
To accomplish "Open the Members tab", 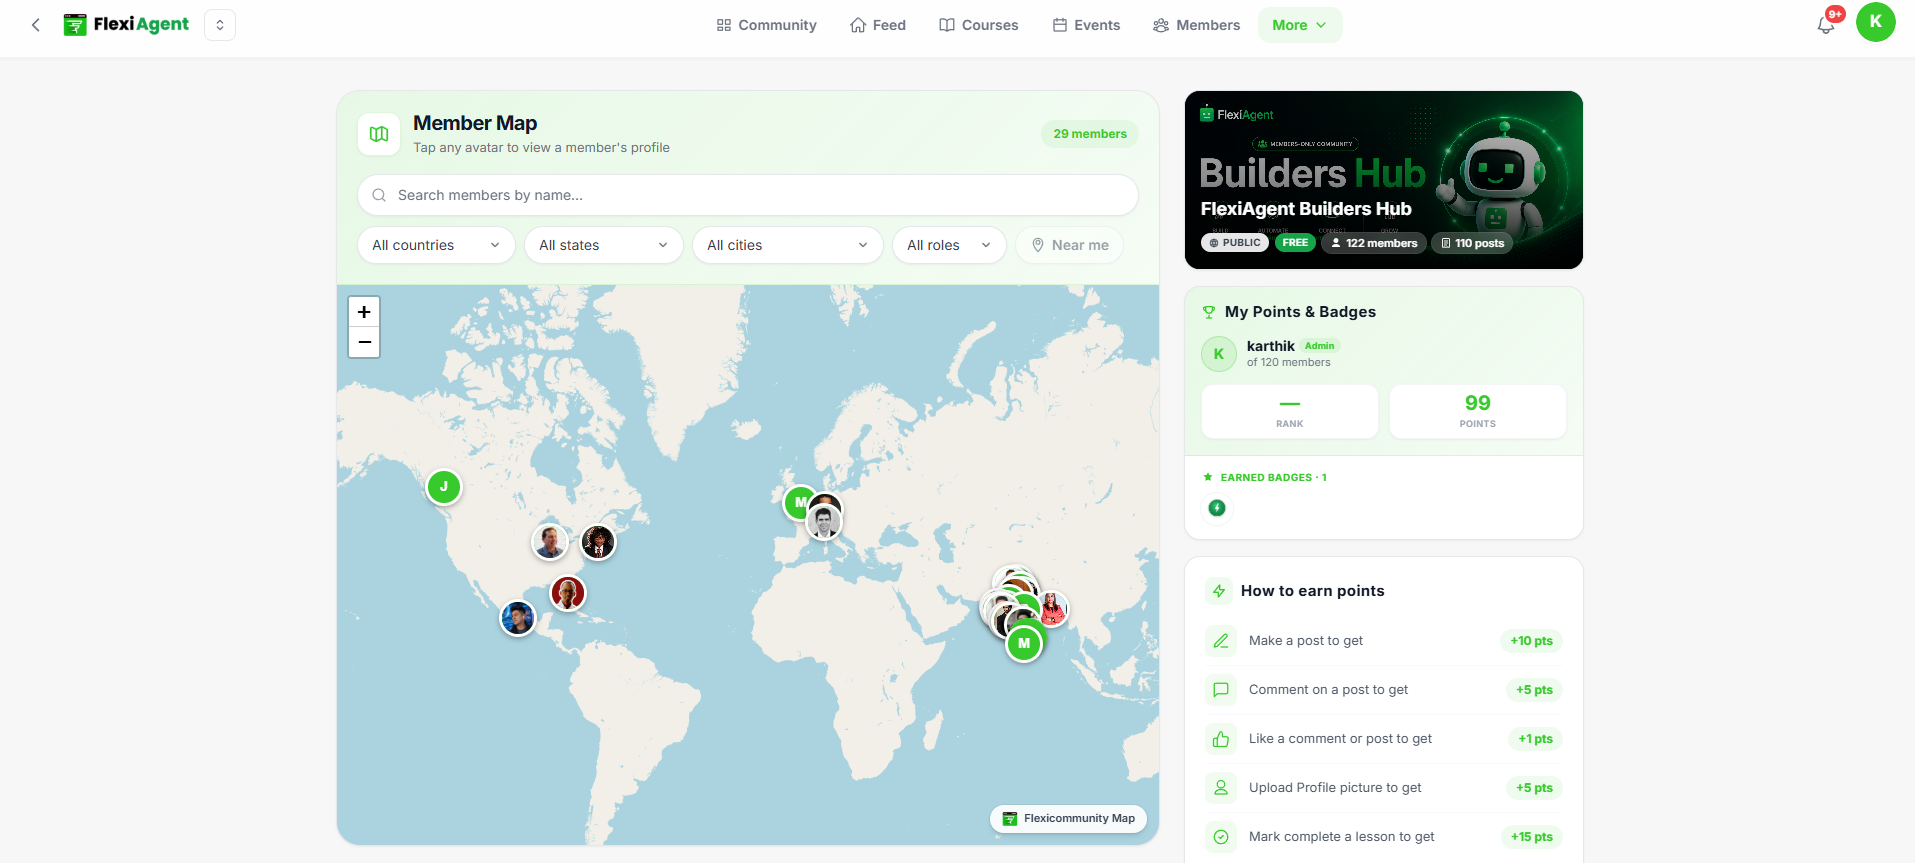I will 1196,25.
